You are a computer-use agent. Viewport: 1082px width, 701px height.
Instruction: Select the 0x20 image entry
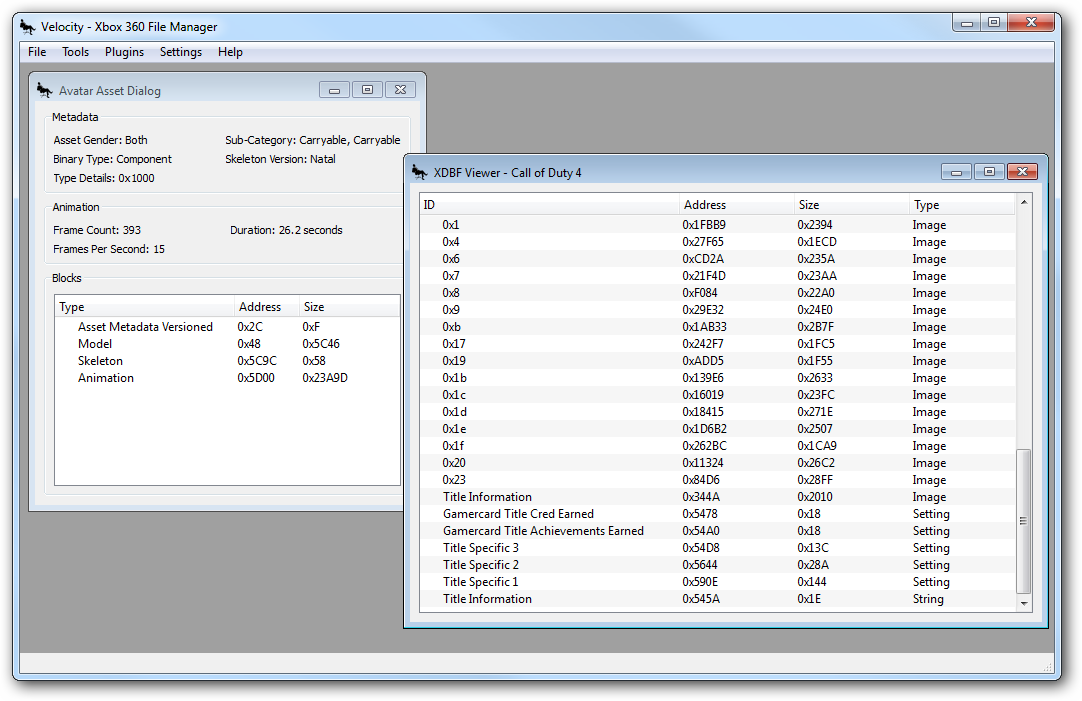click(x=718, y=463)
